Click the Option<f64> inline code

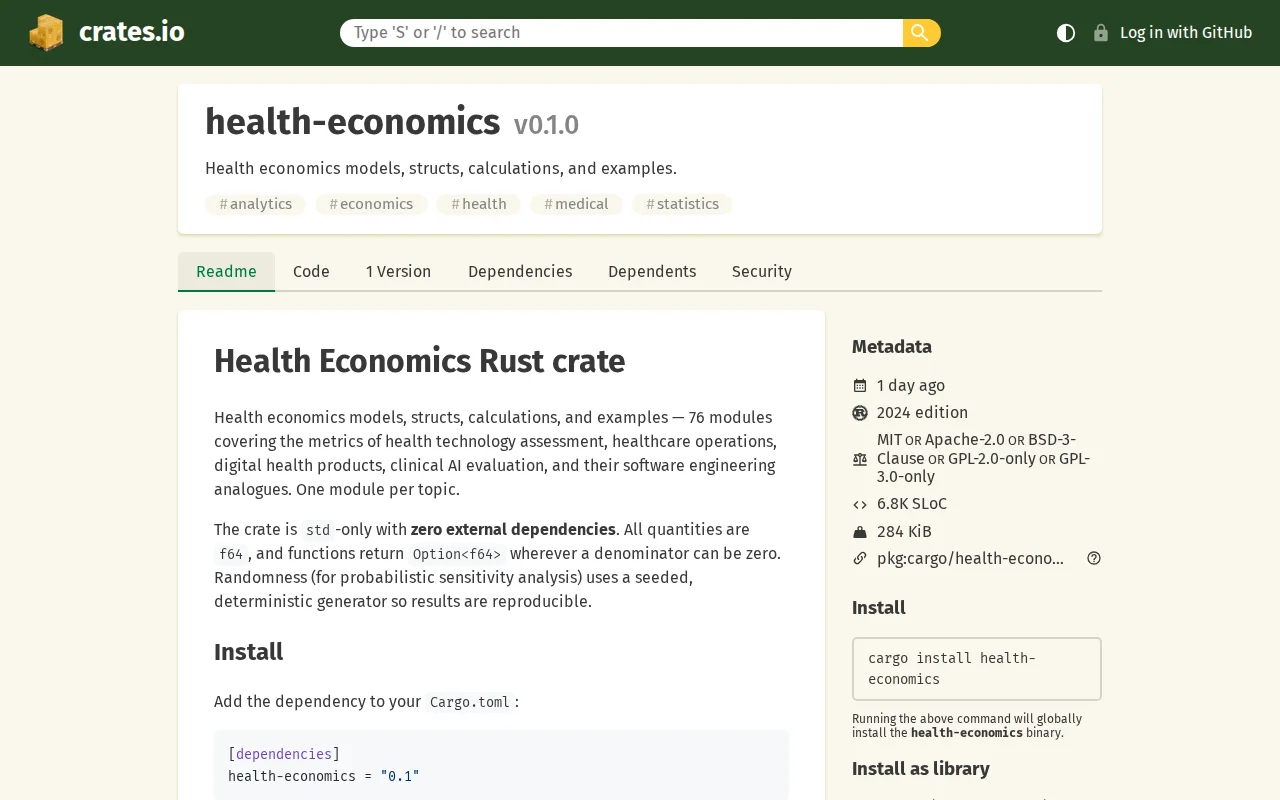coord(457,554)
